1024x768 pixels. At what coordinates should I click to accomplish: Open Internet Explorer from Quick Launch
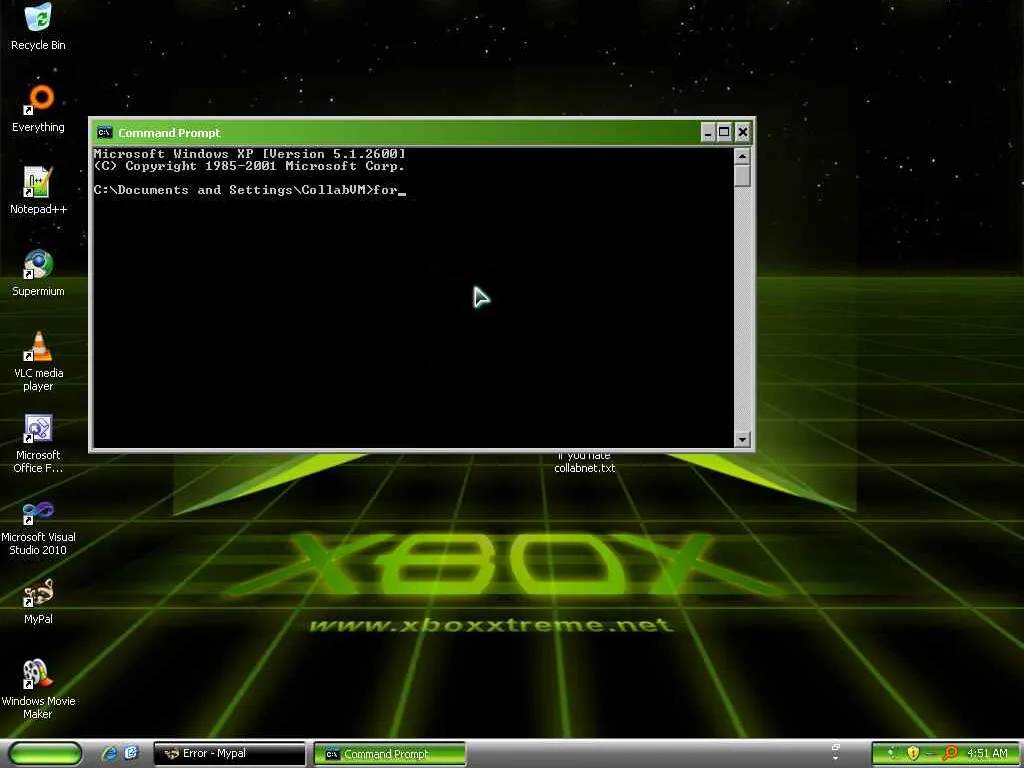110,753
